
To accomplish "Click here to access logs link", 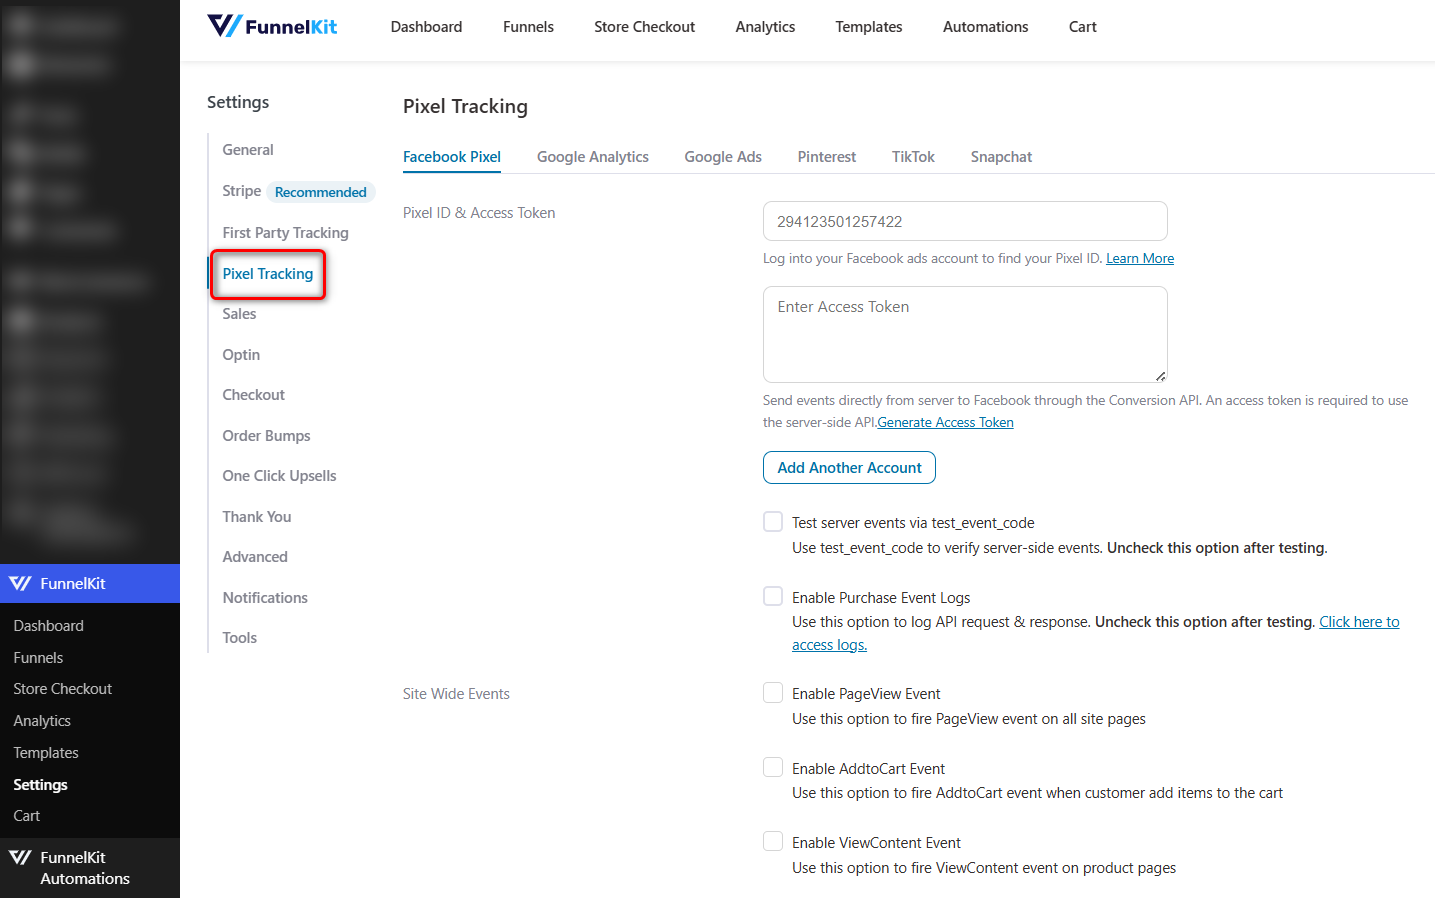I will pyautogui.click(x=1359, y=622).
